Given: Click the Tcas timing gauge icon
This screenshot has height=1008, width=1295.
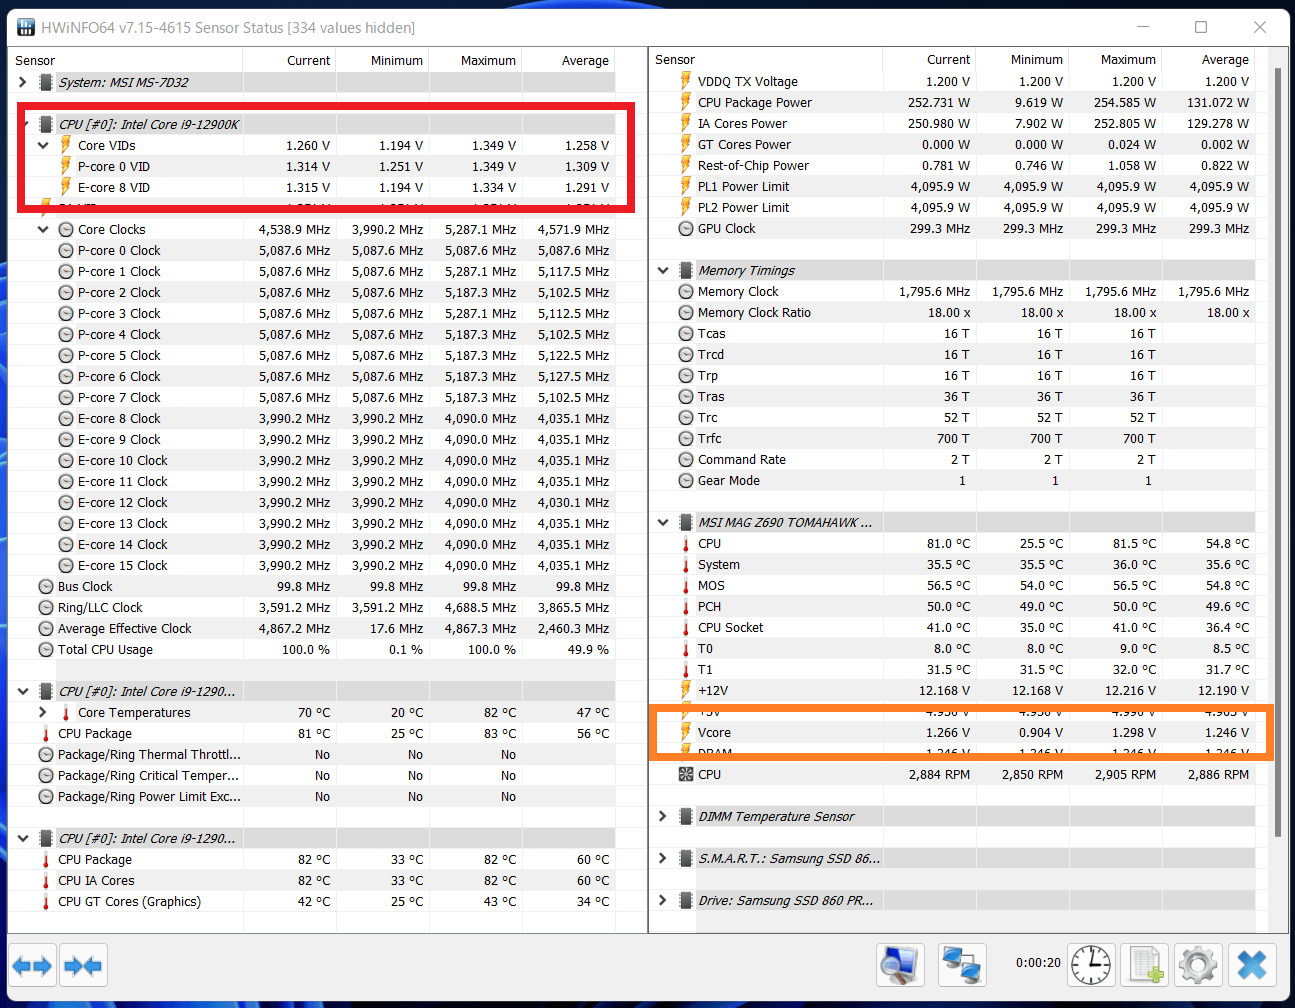Looking at the screenshot, I should click(686, 333).
